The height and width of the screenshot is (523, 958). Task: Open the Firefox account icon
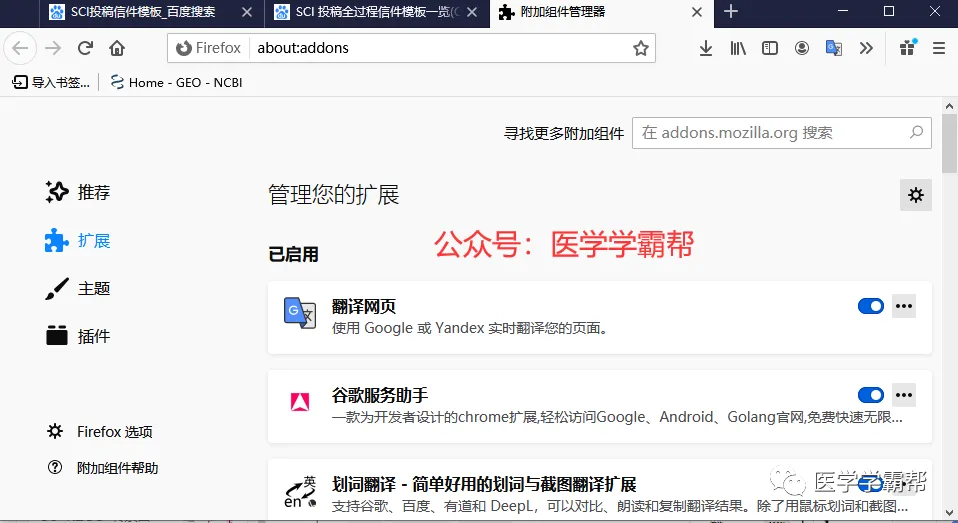coord(802,48)
